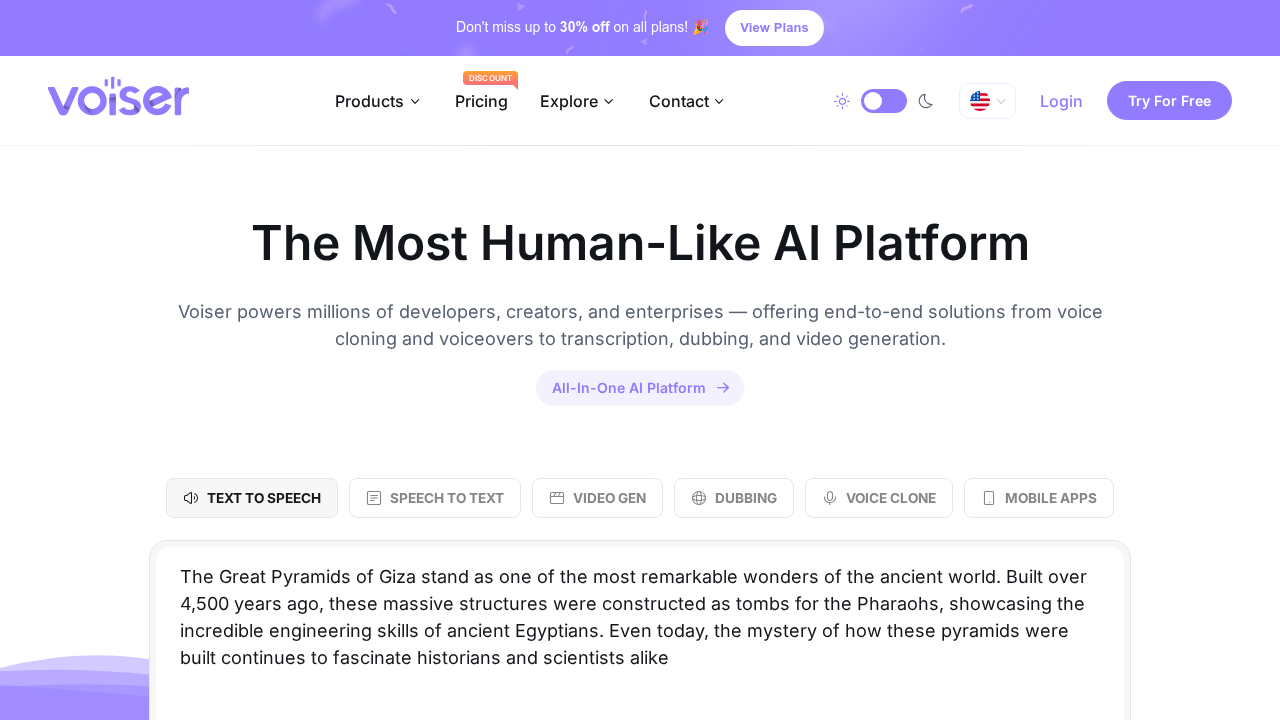Click the Login link

coord(1061,100)
